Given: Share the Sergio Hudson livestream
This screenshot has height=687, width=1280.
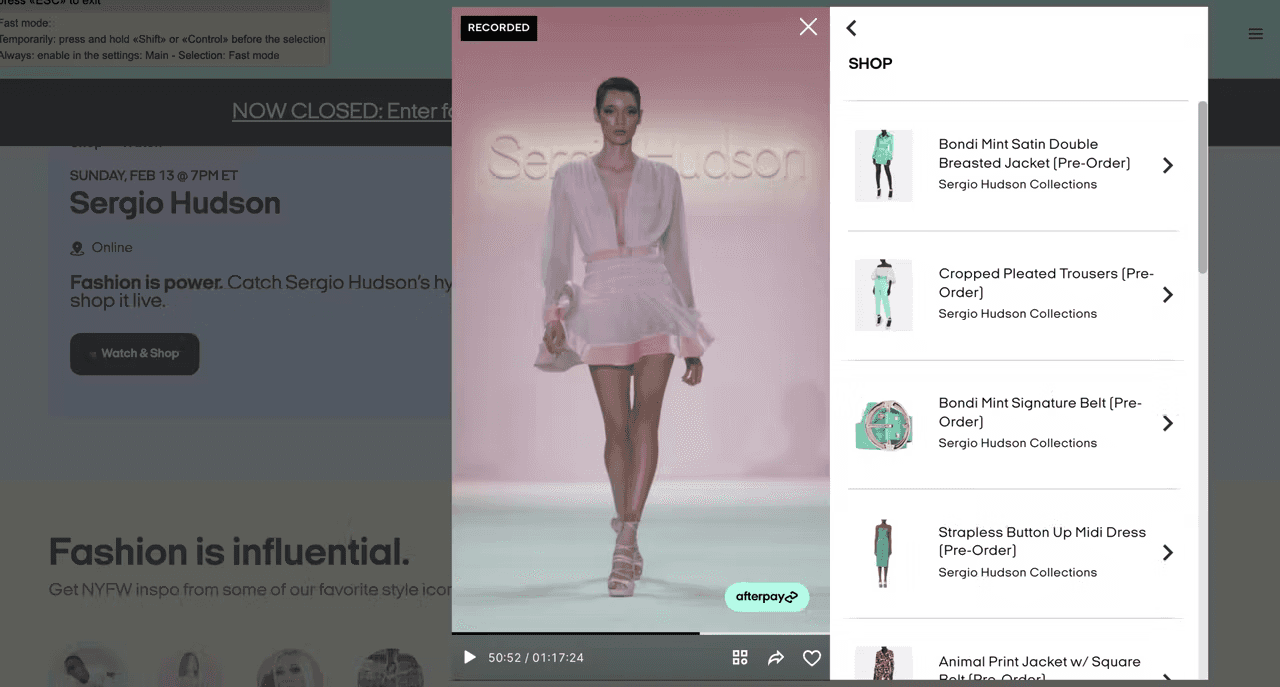Looking at the screenshot, I should pos(776,657).
